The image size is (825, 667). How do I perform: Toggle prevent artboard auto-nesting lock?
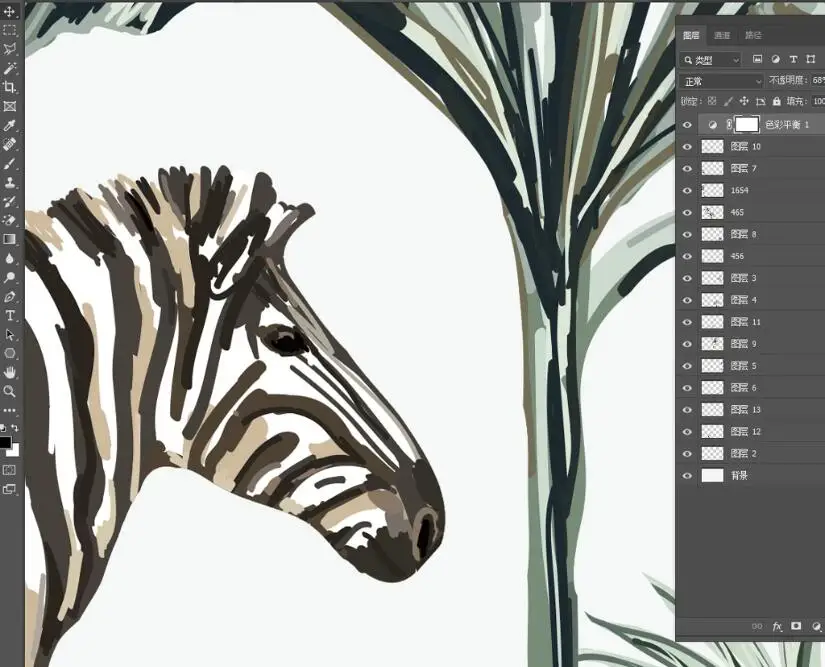760,101
